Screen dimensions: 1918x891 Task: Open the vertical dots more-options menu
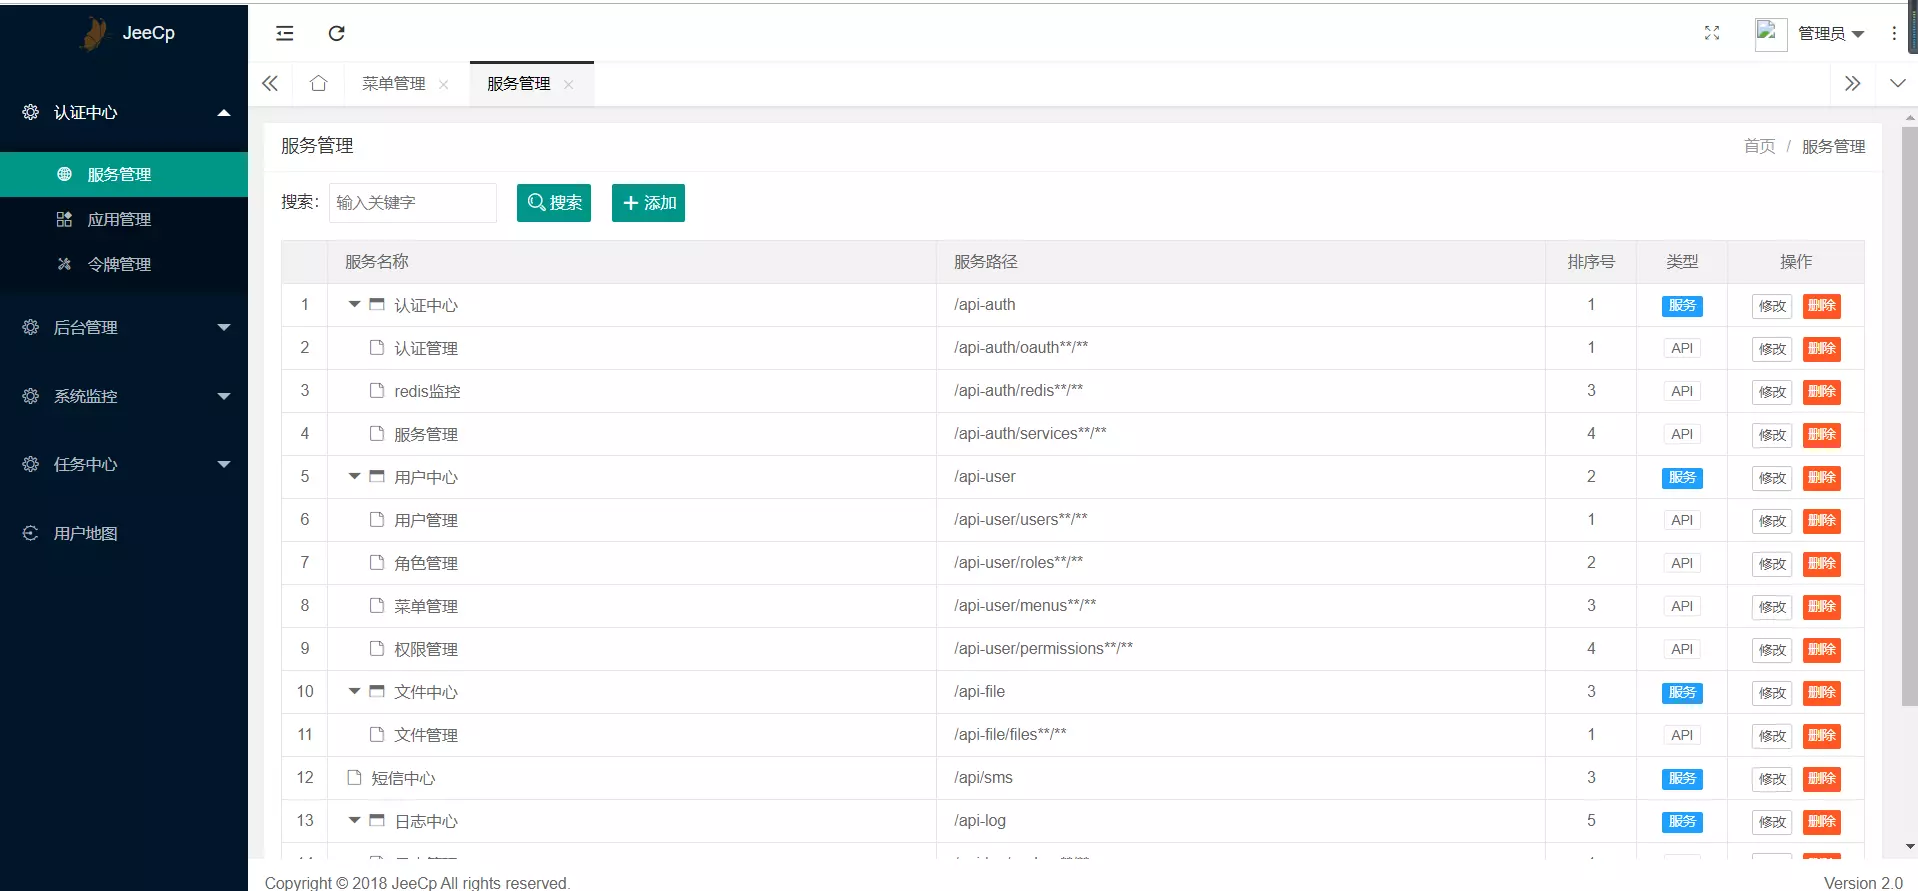pyautogui.click(x=1894, y=33)
